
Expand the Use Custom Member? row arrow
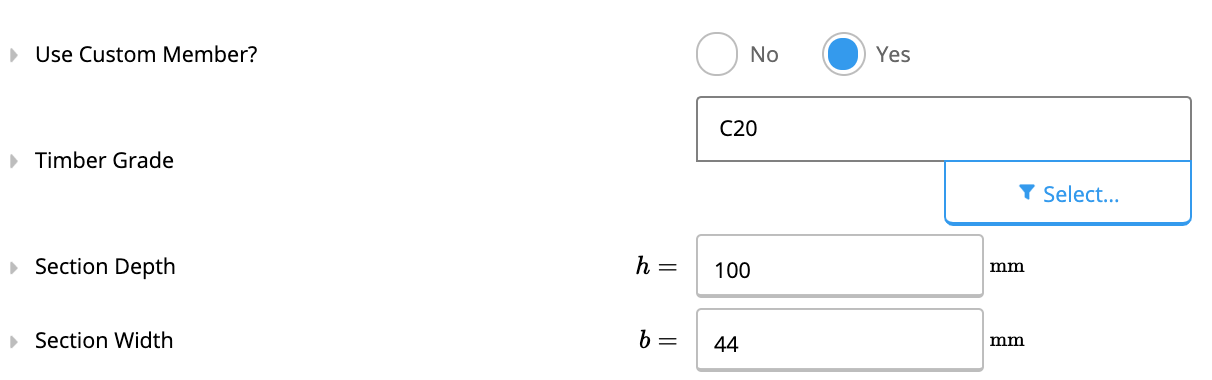[x=14, y=55]
